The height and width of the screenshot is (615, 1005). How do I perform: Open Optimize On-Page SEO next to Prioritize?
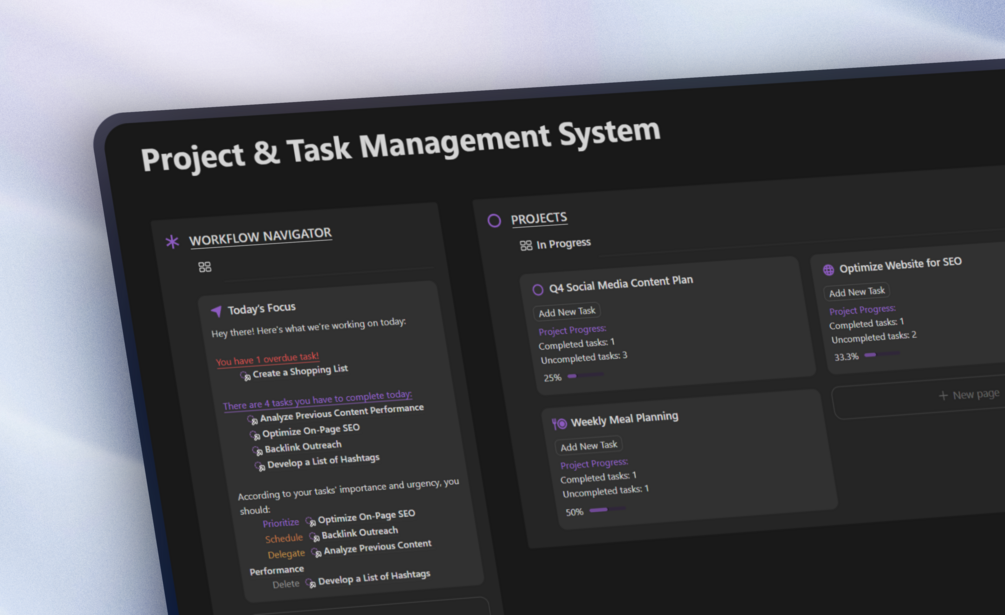tap(367, 516)
